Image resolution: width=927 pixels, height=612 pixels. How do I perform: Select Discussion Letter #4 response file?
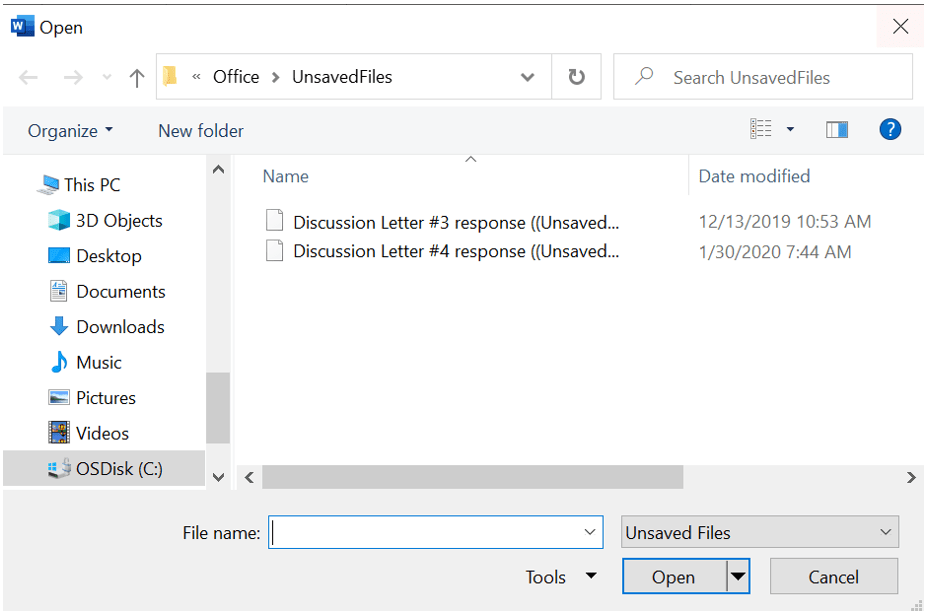click(455, 252)
